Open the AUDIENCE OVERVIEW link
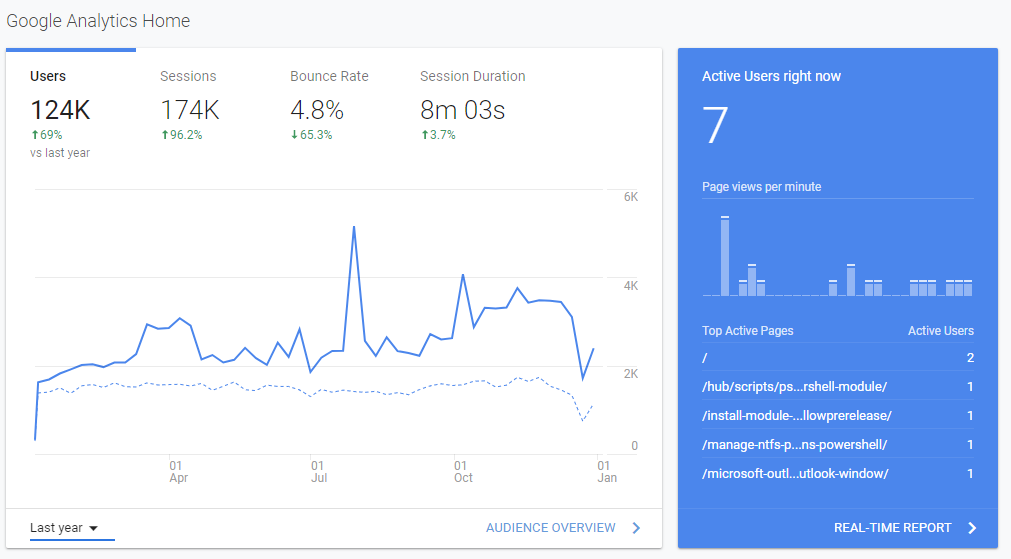This screenshot has width=1011, height=559. click(x=550, y=528)
